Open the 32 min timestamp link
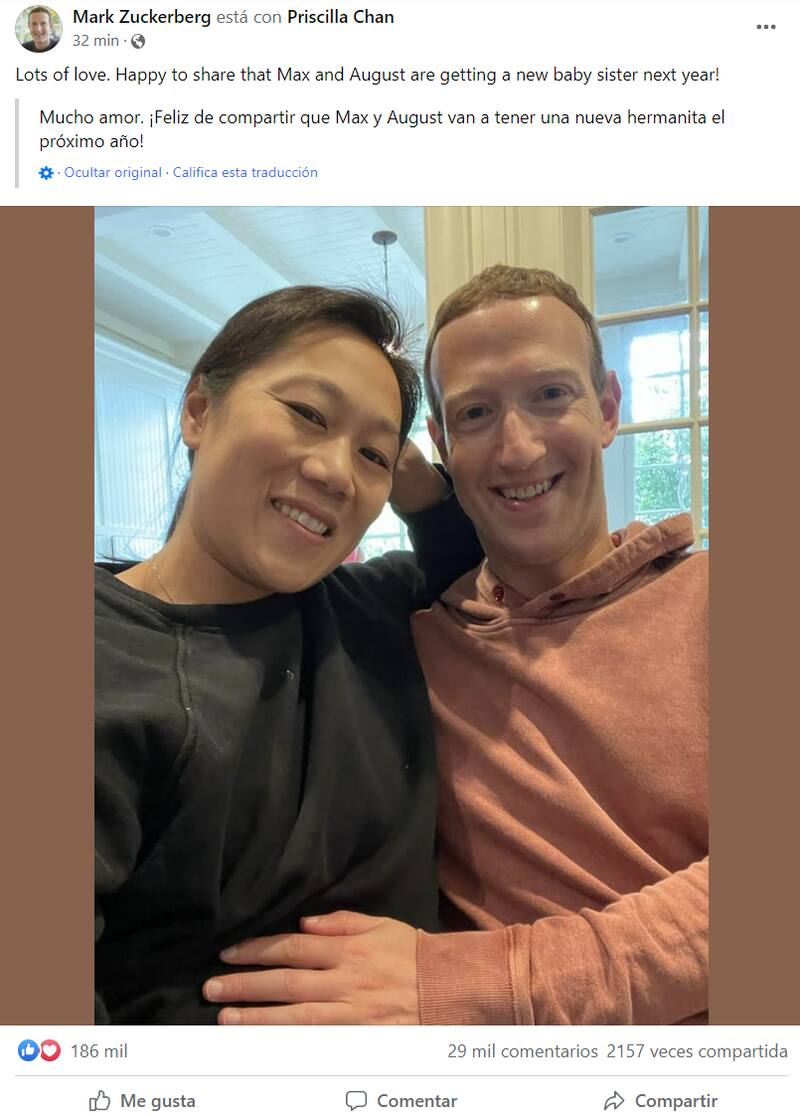This screenshot has height=1116, width=800. point(95,41)
